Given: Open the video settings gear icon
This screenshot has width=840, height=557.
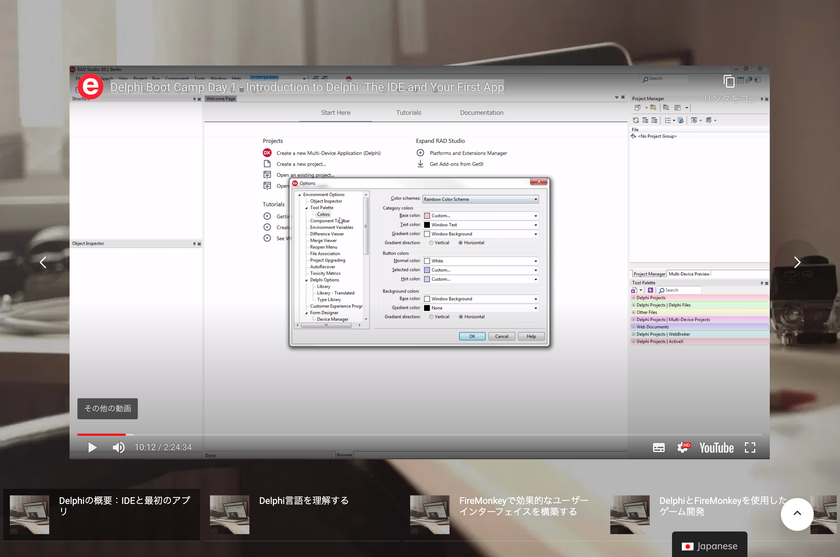Looking at the screenshot, I should pos(683,447).
